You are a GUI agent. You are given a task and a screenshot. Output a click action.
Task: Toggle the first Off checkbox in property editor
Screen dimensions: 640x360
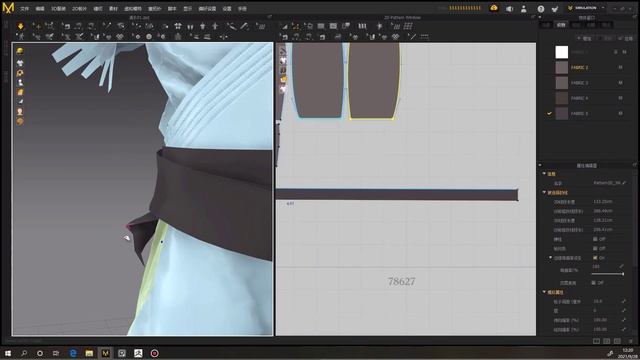tap(595, 239)
